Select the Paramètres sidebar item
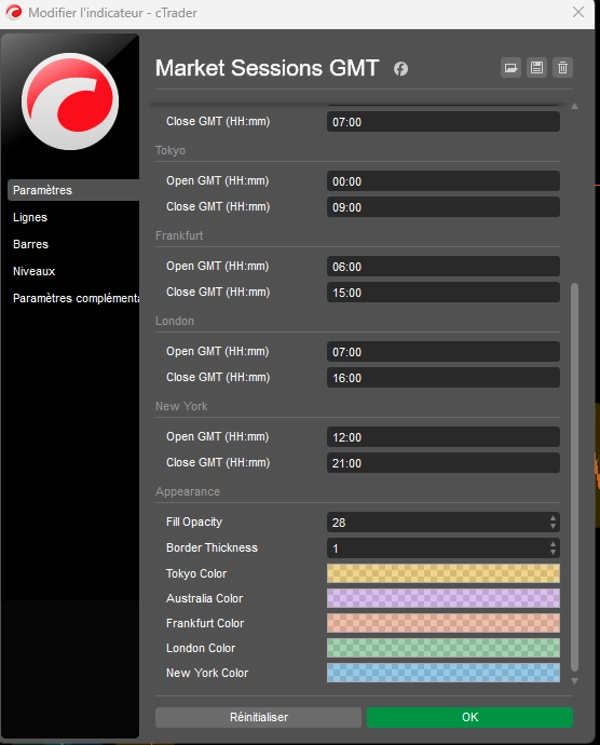The height and width of the screenshot is (745, 600). 74,190
